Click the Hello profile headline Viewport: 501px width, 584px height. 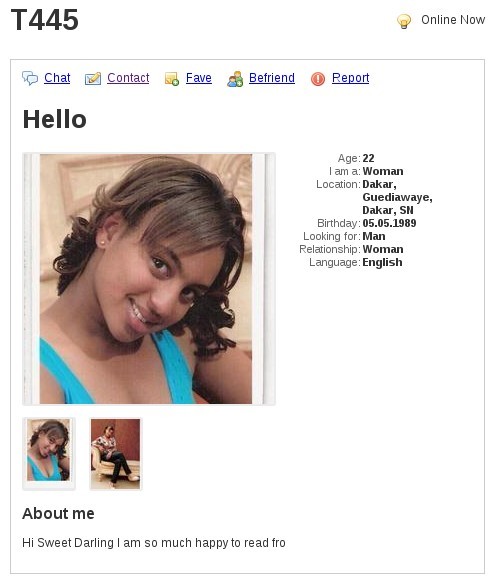(x=54, y=119)
